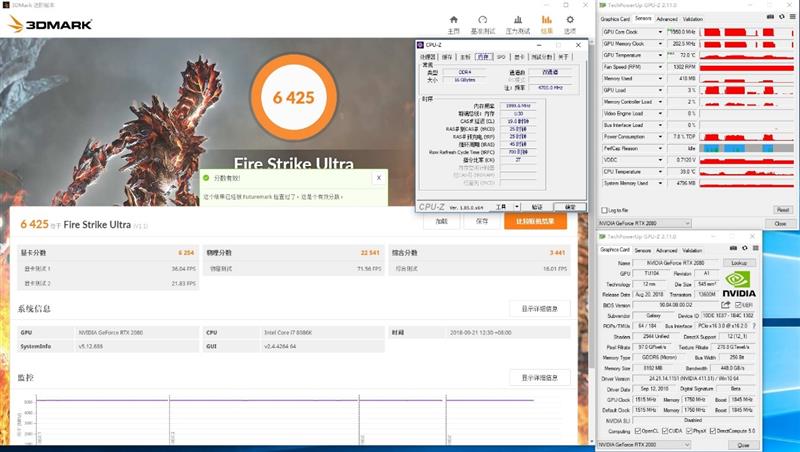Expand the GPU Memory Clock sensor dropdown

click(x=660, y=44)
